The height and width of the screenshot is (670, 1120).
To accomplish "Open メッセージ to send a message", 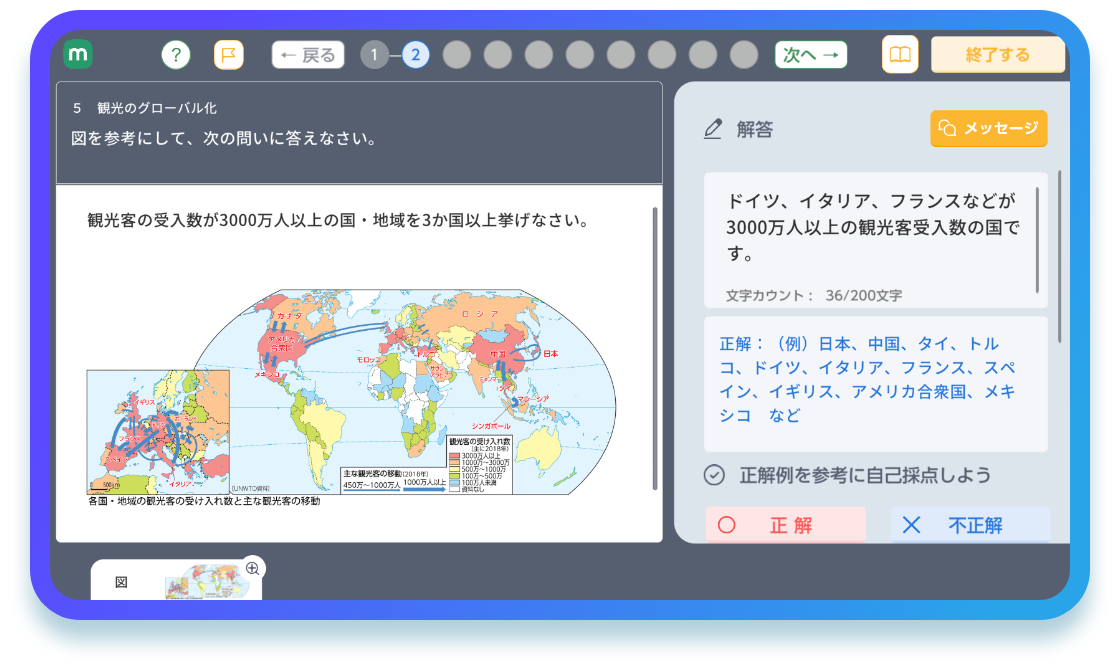I will (x=988, y=128).
